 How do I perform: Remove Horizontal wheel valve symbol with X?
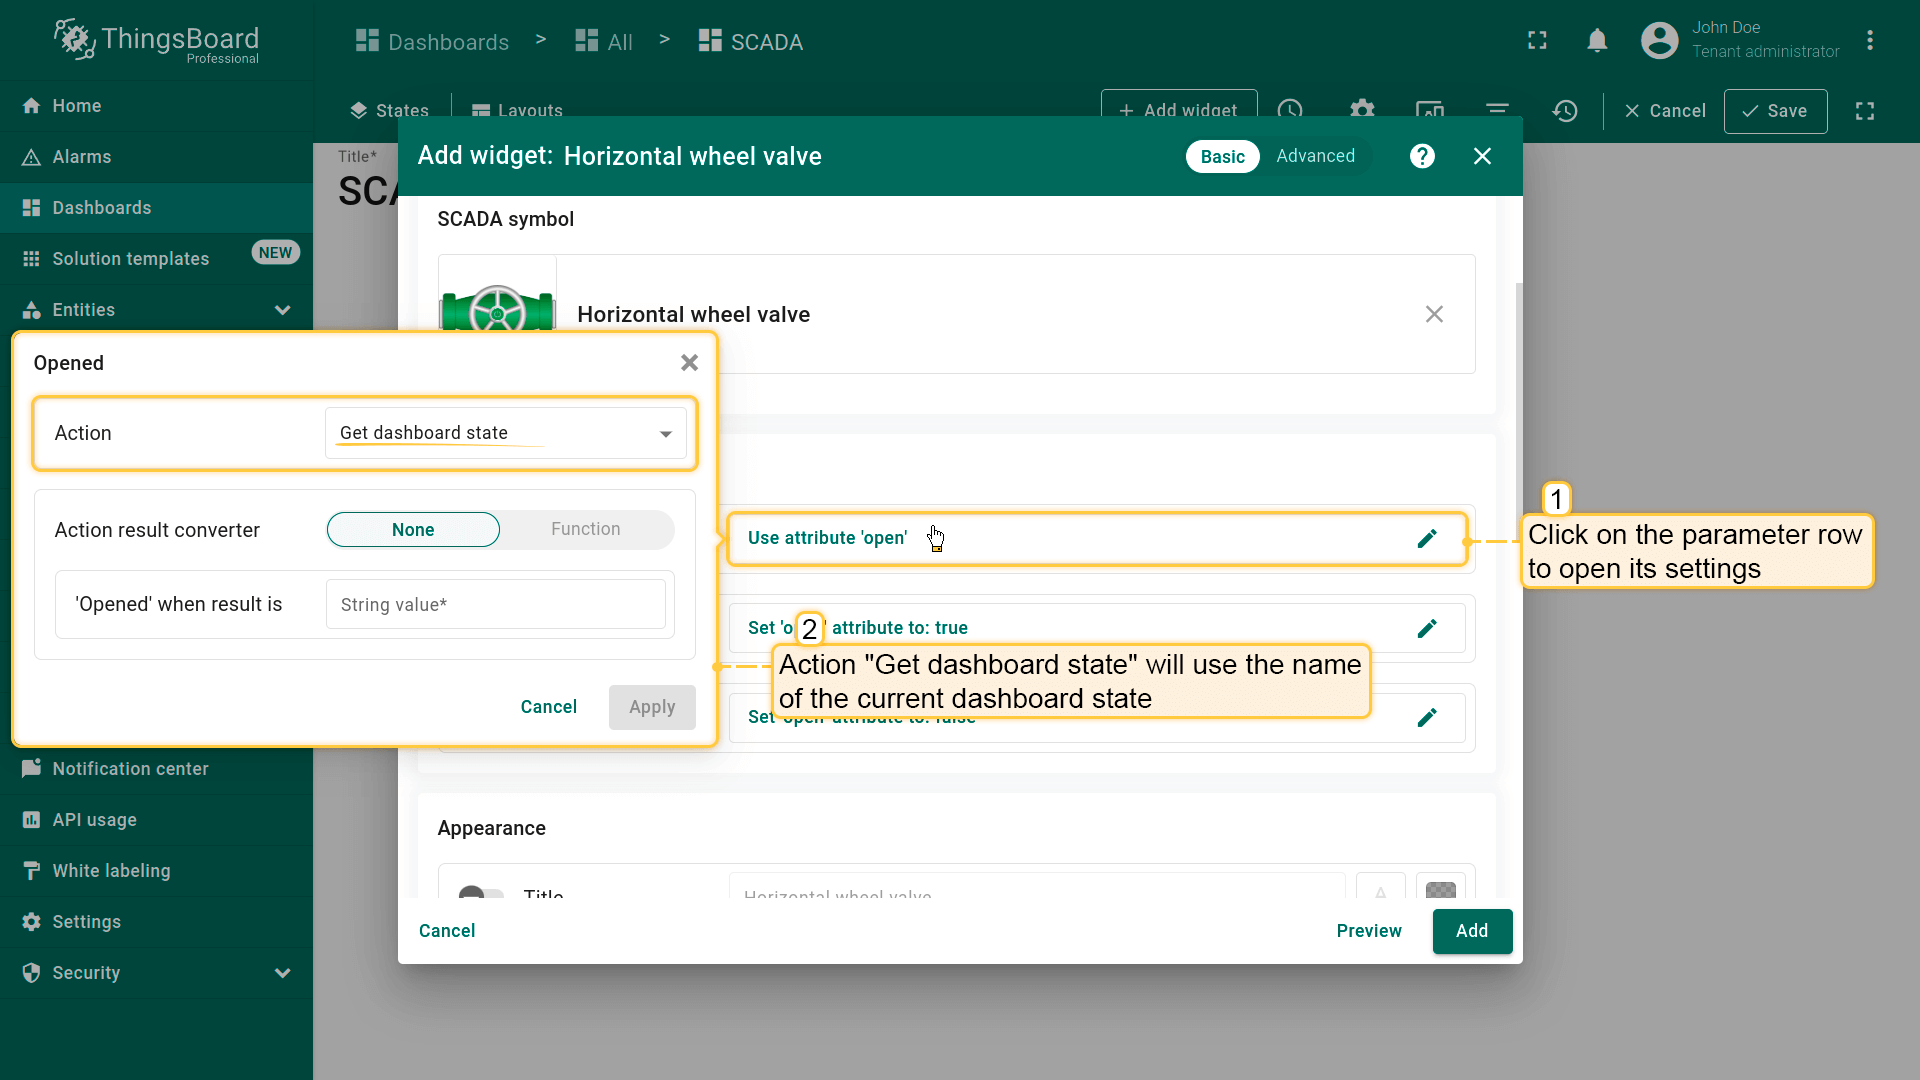tap(1434, 314)
